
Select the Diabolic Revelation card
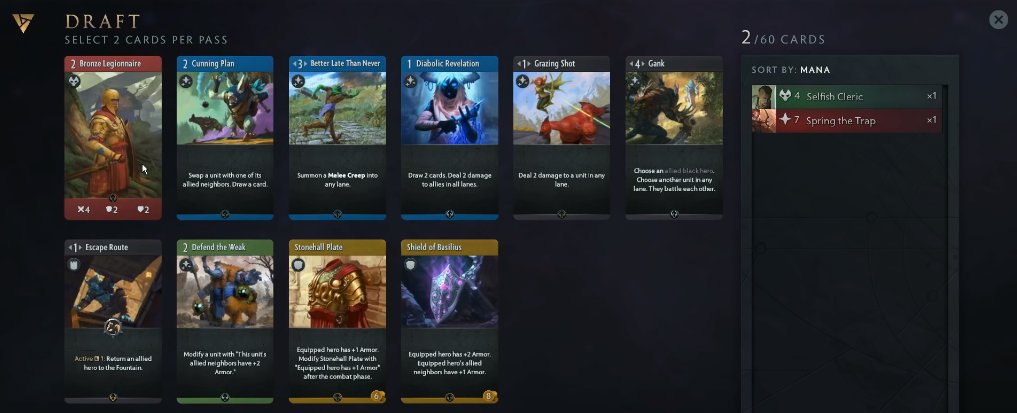pyautogui.click(x=449, y=137)
